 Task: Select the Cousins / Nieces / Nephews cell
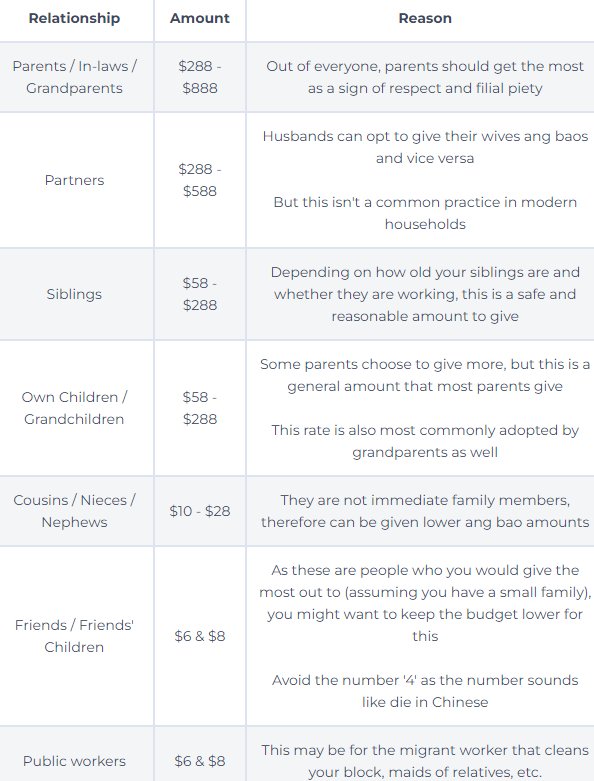tap(74, 511)
